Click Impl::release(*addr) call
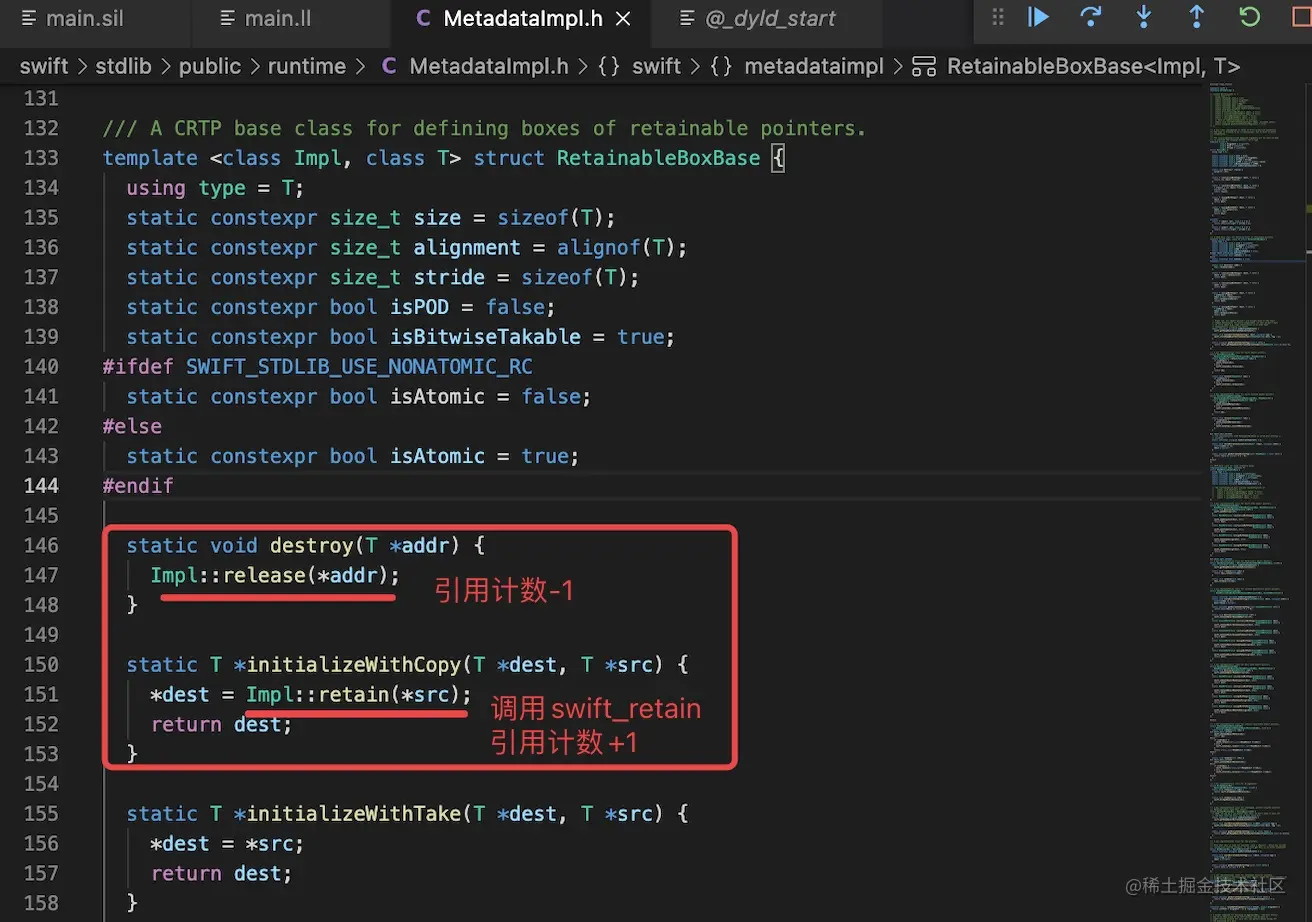The width and height of the screenshot is (1312, 922). pyautogui.click(x=275, y=575)
